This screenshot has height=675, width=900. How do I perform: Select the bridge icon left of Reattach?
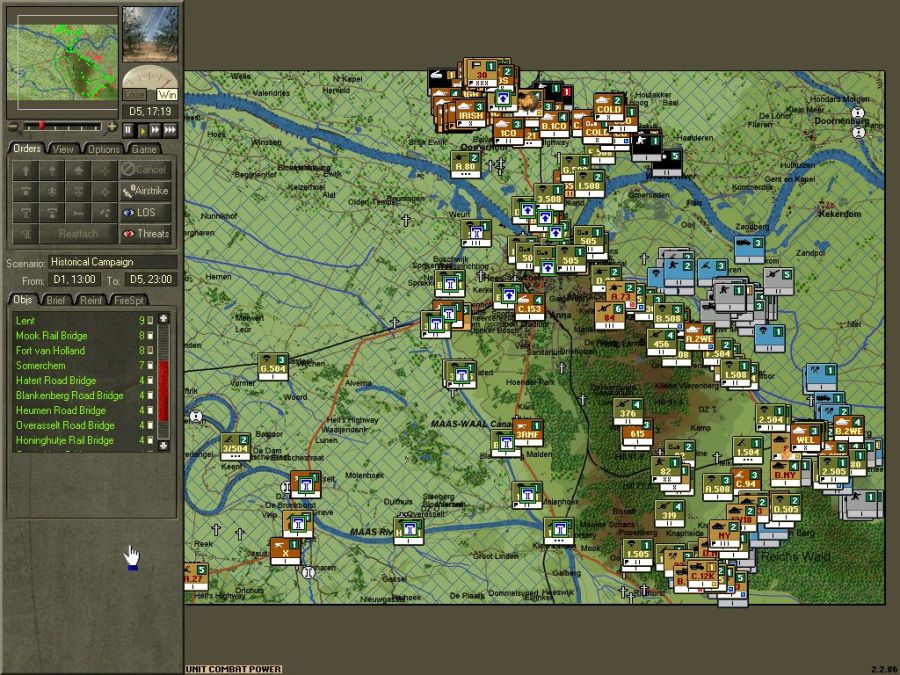point(26,234)
